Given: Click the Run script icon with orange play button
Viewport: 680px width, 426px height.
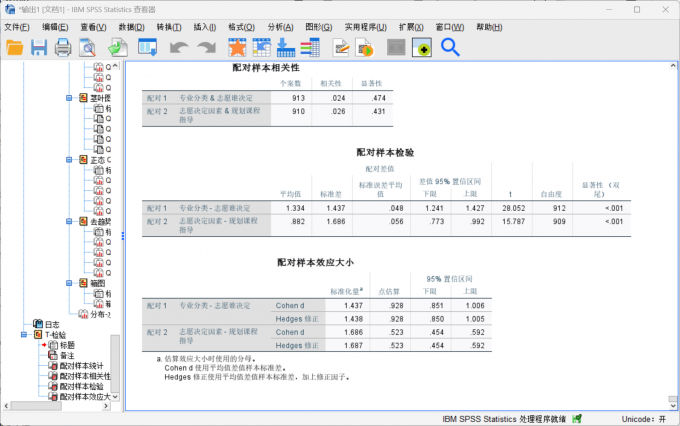Looking at the screenshot, I should click(365, 48).
